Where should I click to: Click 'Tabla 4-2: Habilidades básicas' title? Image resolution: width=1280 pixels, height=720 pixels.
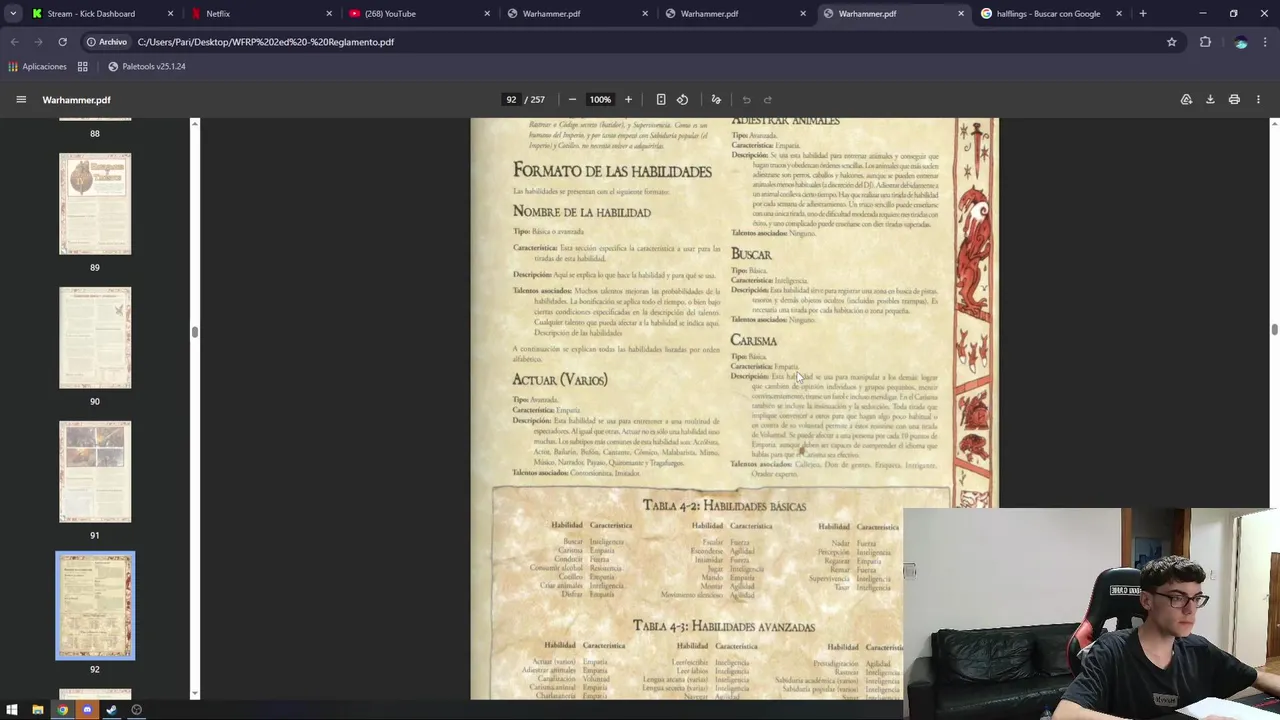pos(724,506)
